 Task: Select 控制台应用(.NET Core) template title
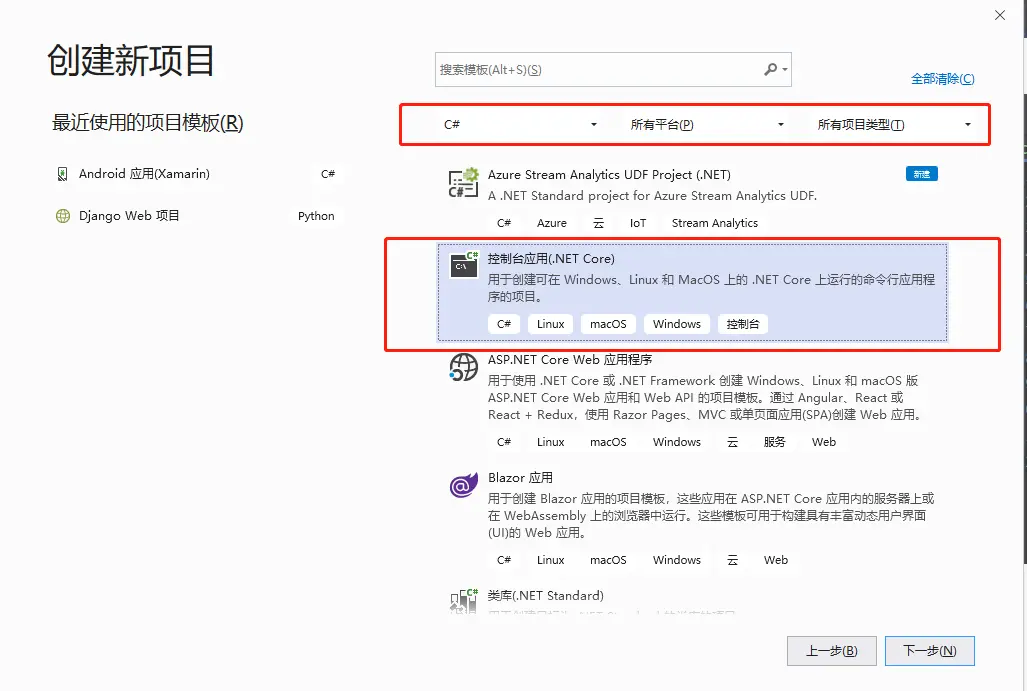(x=551, y=259)
